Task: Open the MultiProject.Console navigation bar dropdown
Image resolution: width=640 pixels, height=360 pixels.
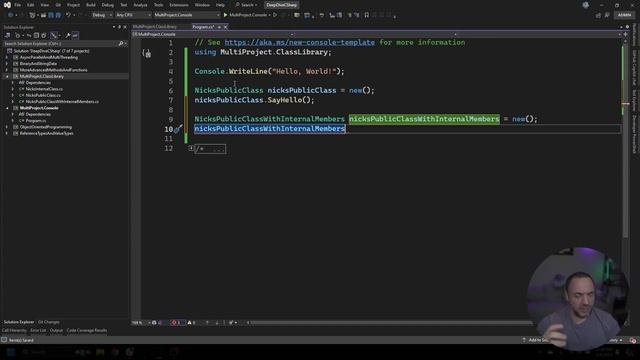Action: click(213, 34)
